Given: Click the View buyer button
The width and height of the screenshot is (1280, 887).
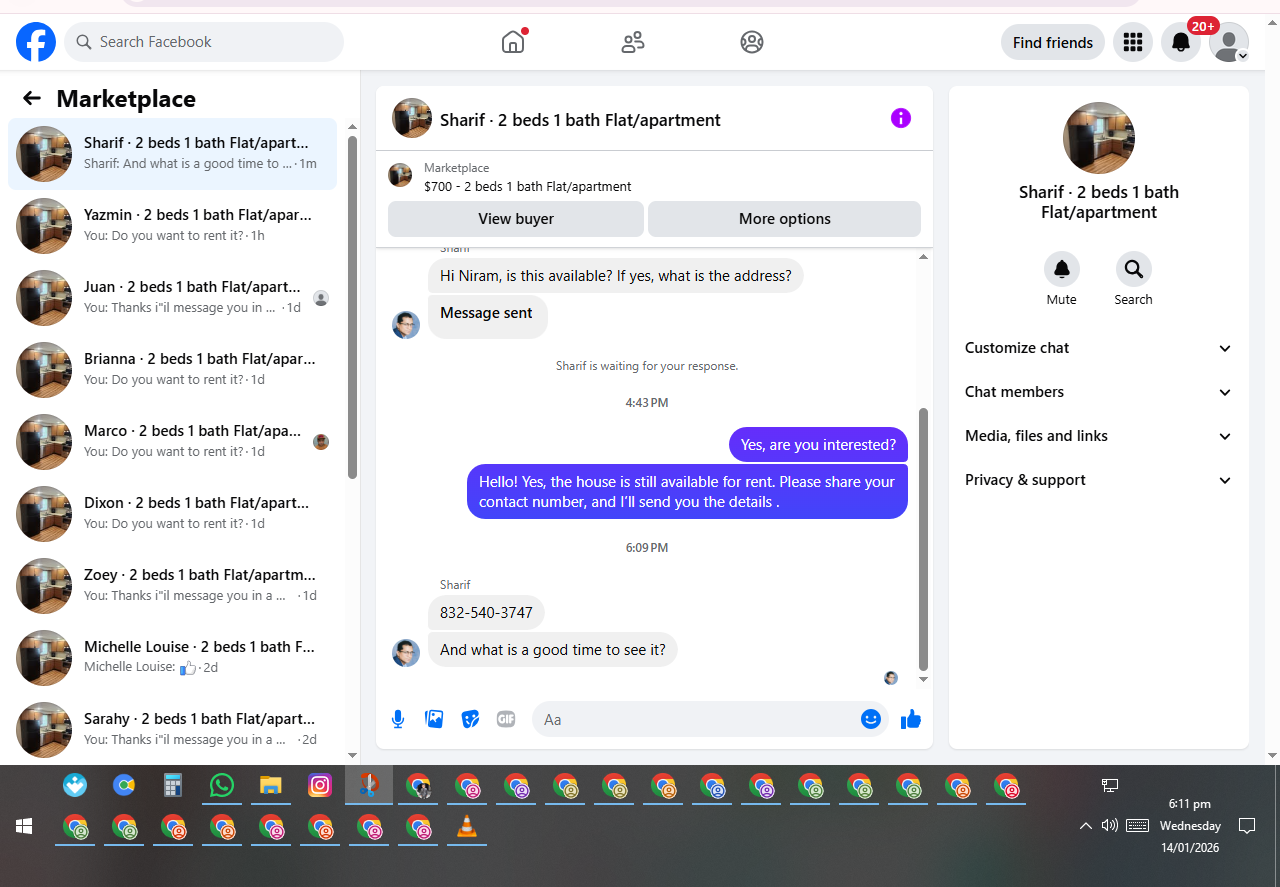Looking at the screenshot, I should [x=516, y=219].
